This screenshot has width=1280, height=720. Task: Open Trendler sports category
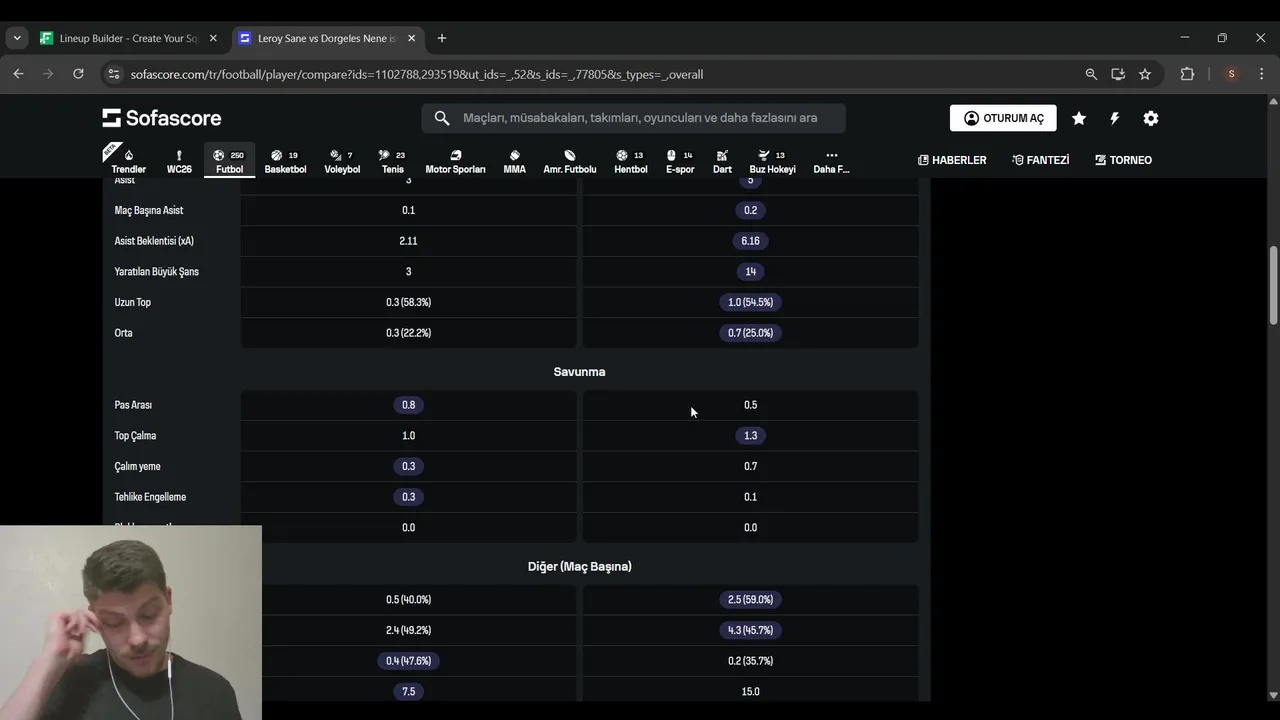click(x=128, y=160)
